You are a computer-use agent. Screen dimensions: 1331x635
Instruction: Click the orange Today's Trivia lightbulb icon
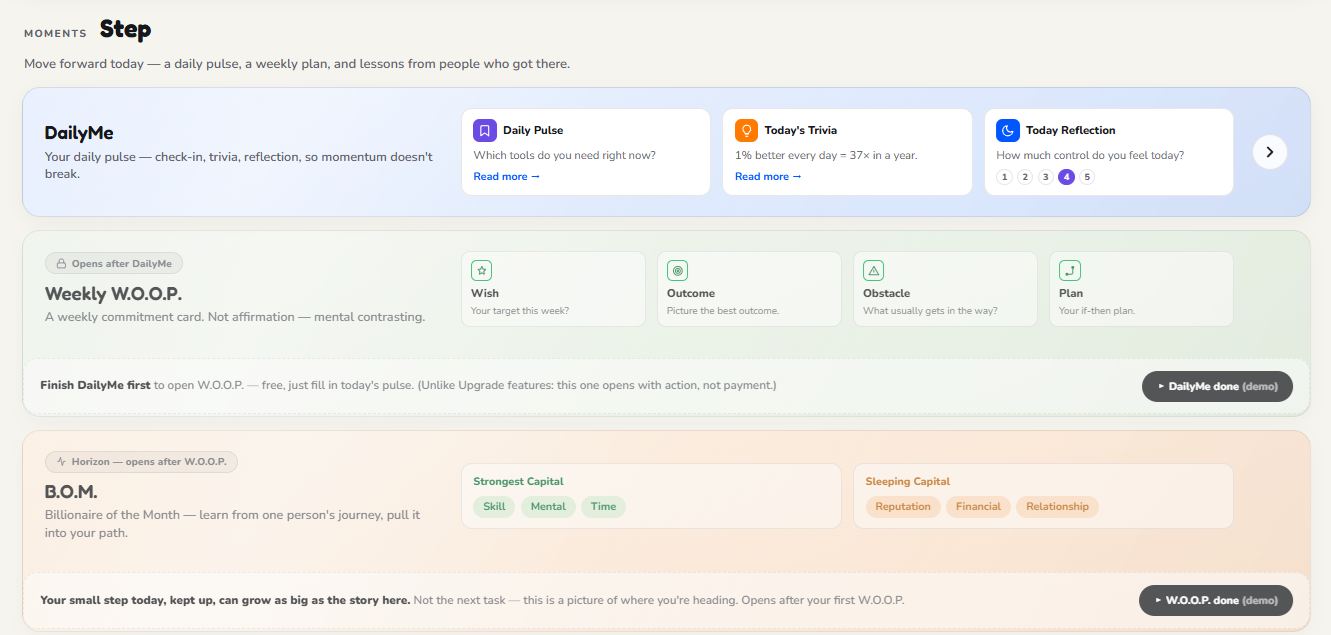pos(746,130)
